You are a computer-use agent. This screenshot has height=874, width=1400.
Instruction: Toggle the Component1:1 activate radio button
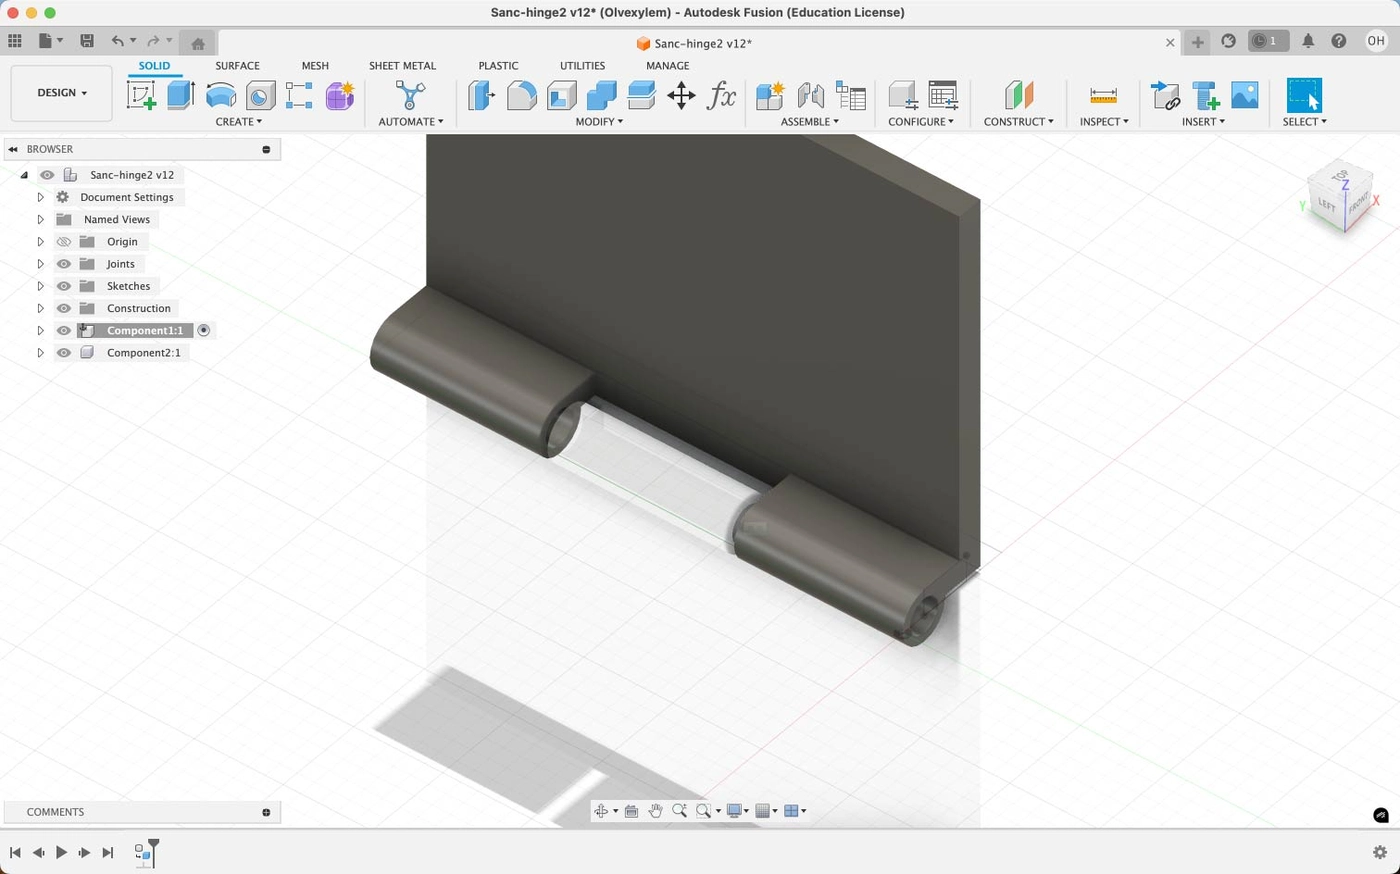click(x=203, y=330)
